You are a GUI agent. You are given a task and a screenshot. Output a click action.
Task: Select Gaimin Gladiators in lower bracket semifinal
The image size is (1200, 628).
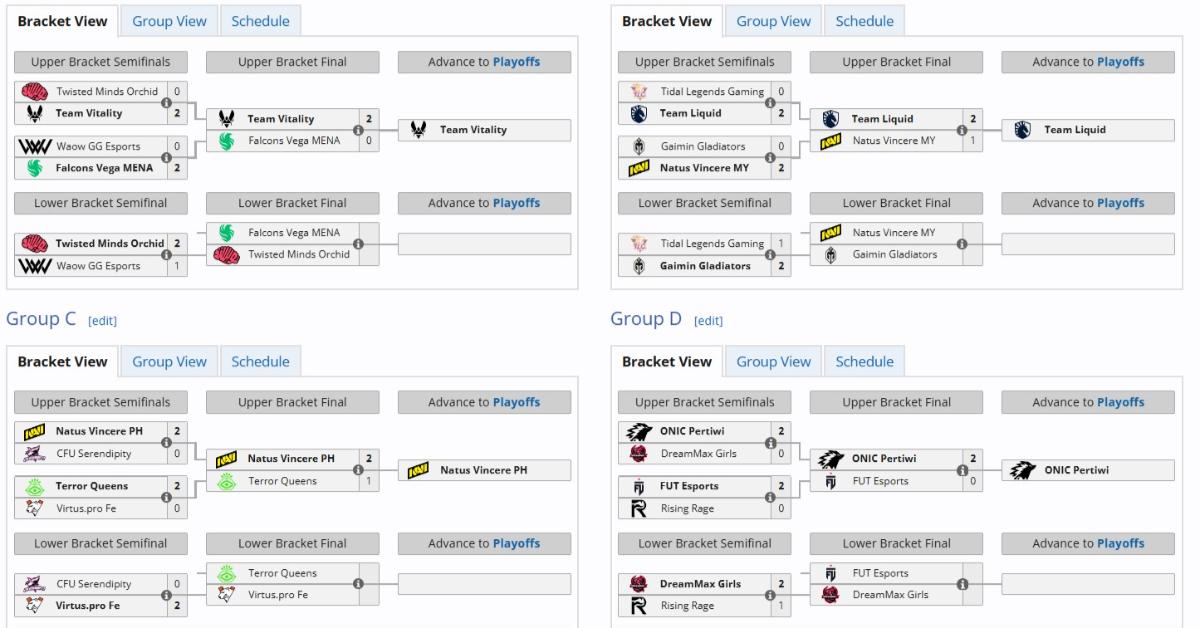pos(705,266)
